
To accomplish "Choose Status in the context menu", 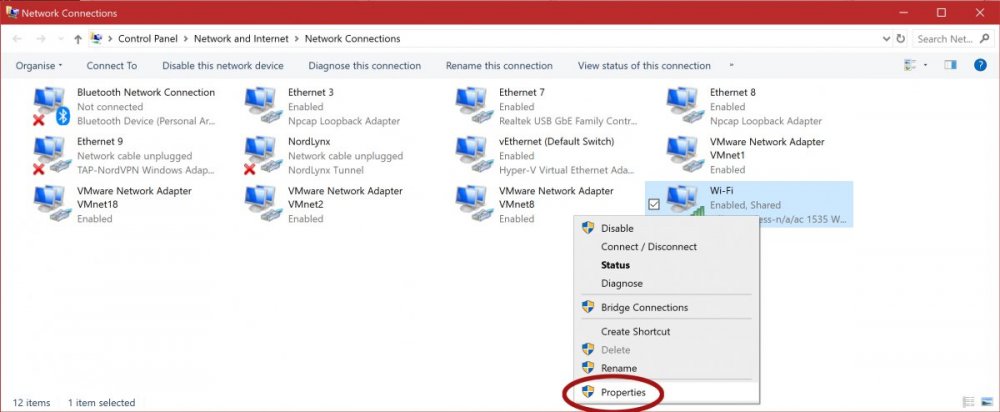I will pyautogui.click(x=667, y=265).
